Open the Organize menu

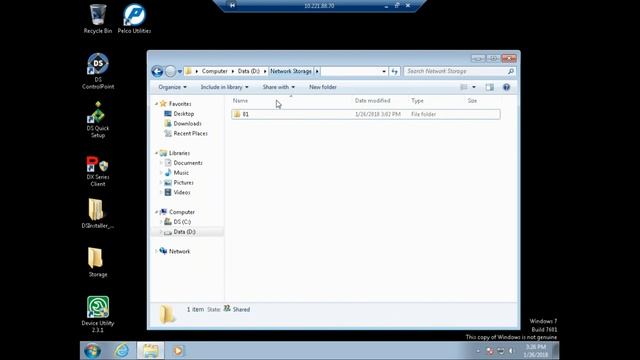coord(172,87)
